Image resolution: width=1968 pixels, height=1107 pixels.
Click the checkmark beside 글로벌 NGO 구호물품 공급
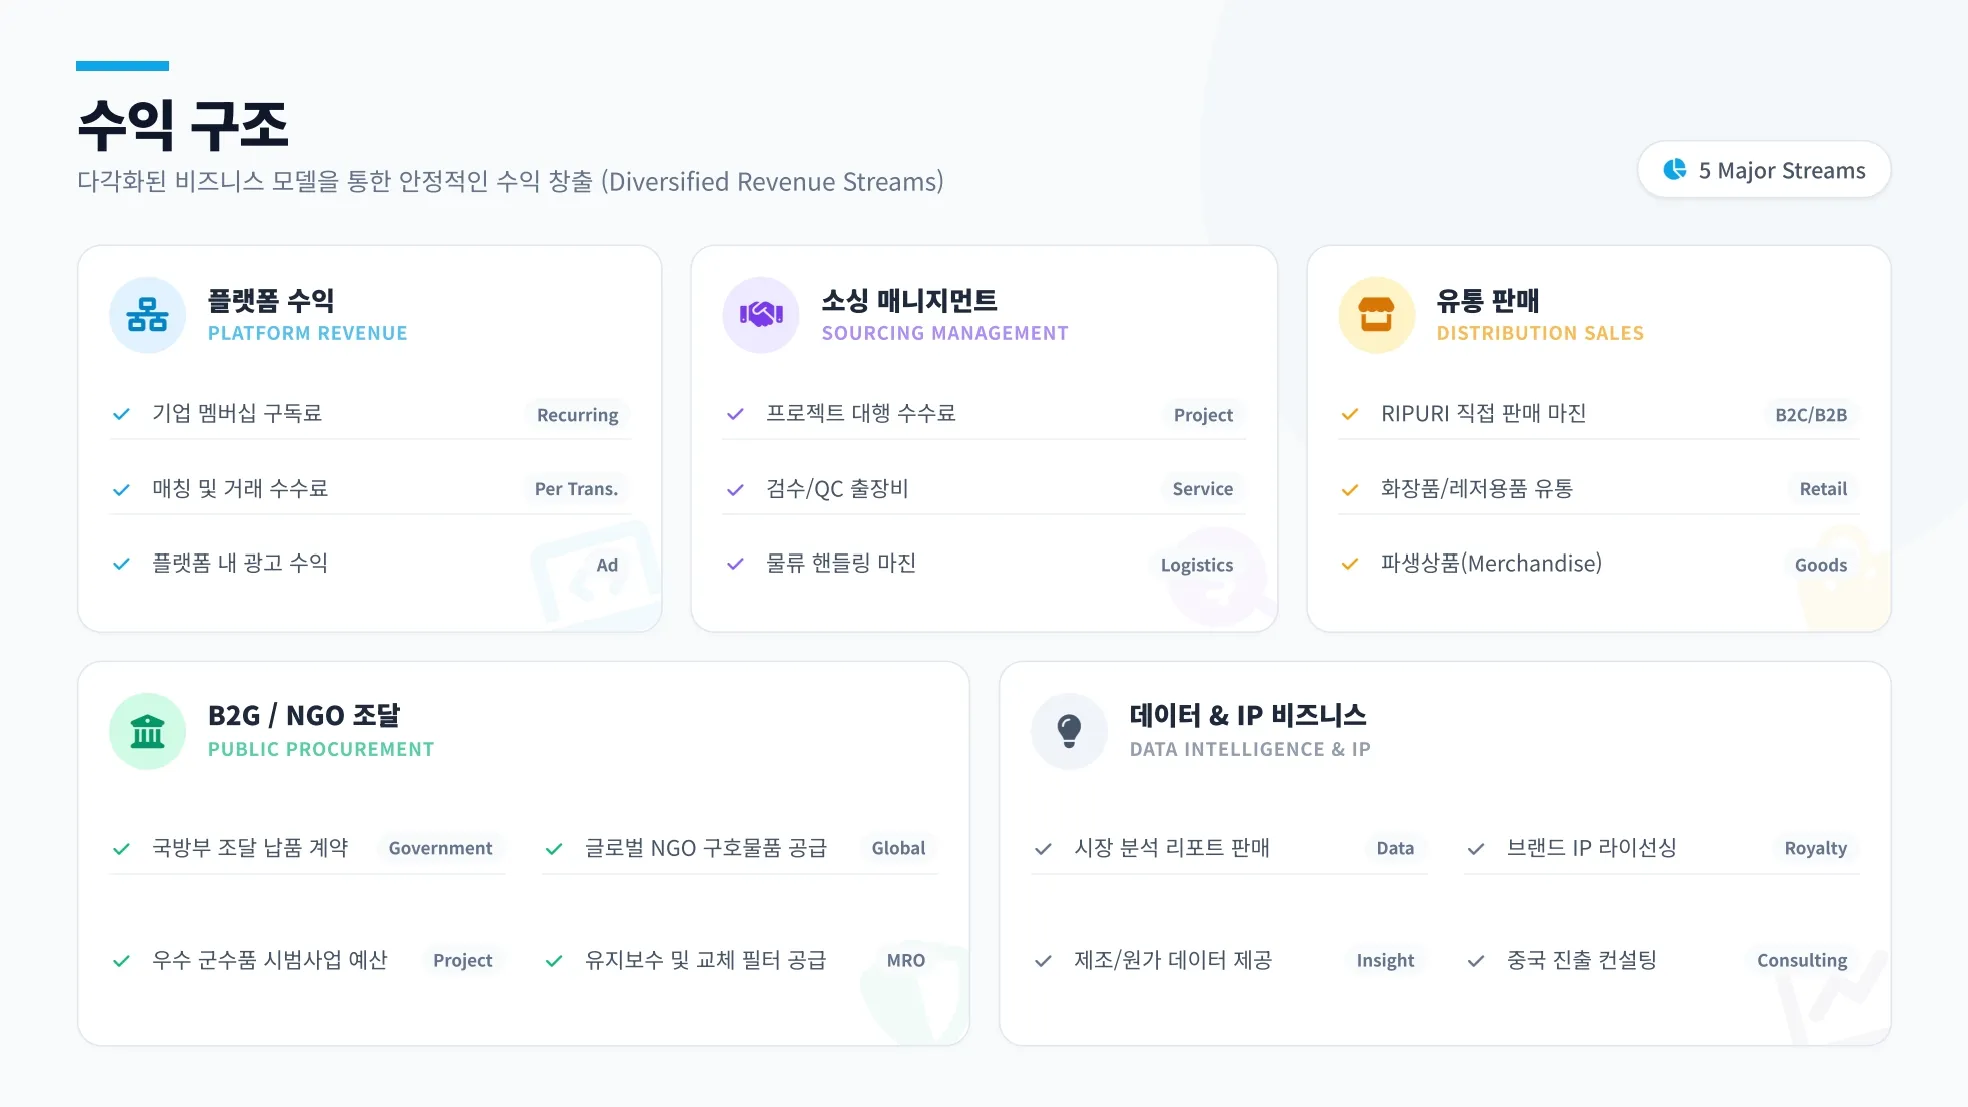tap(554, 849)
